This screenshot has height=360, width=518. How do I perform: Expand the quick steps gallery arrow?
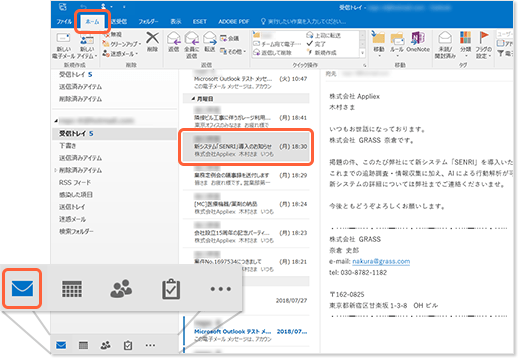tap(363, 53)
